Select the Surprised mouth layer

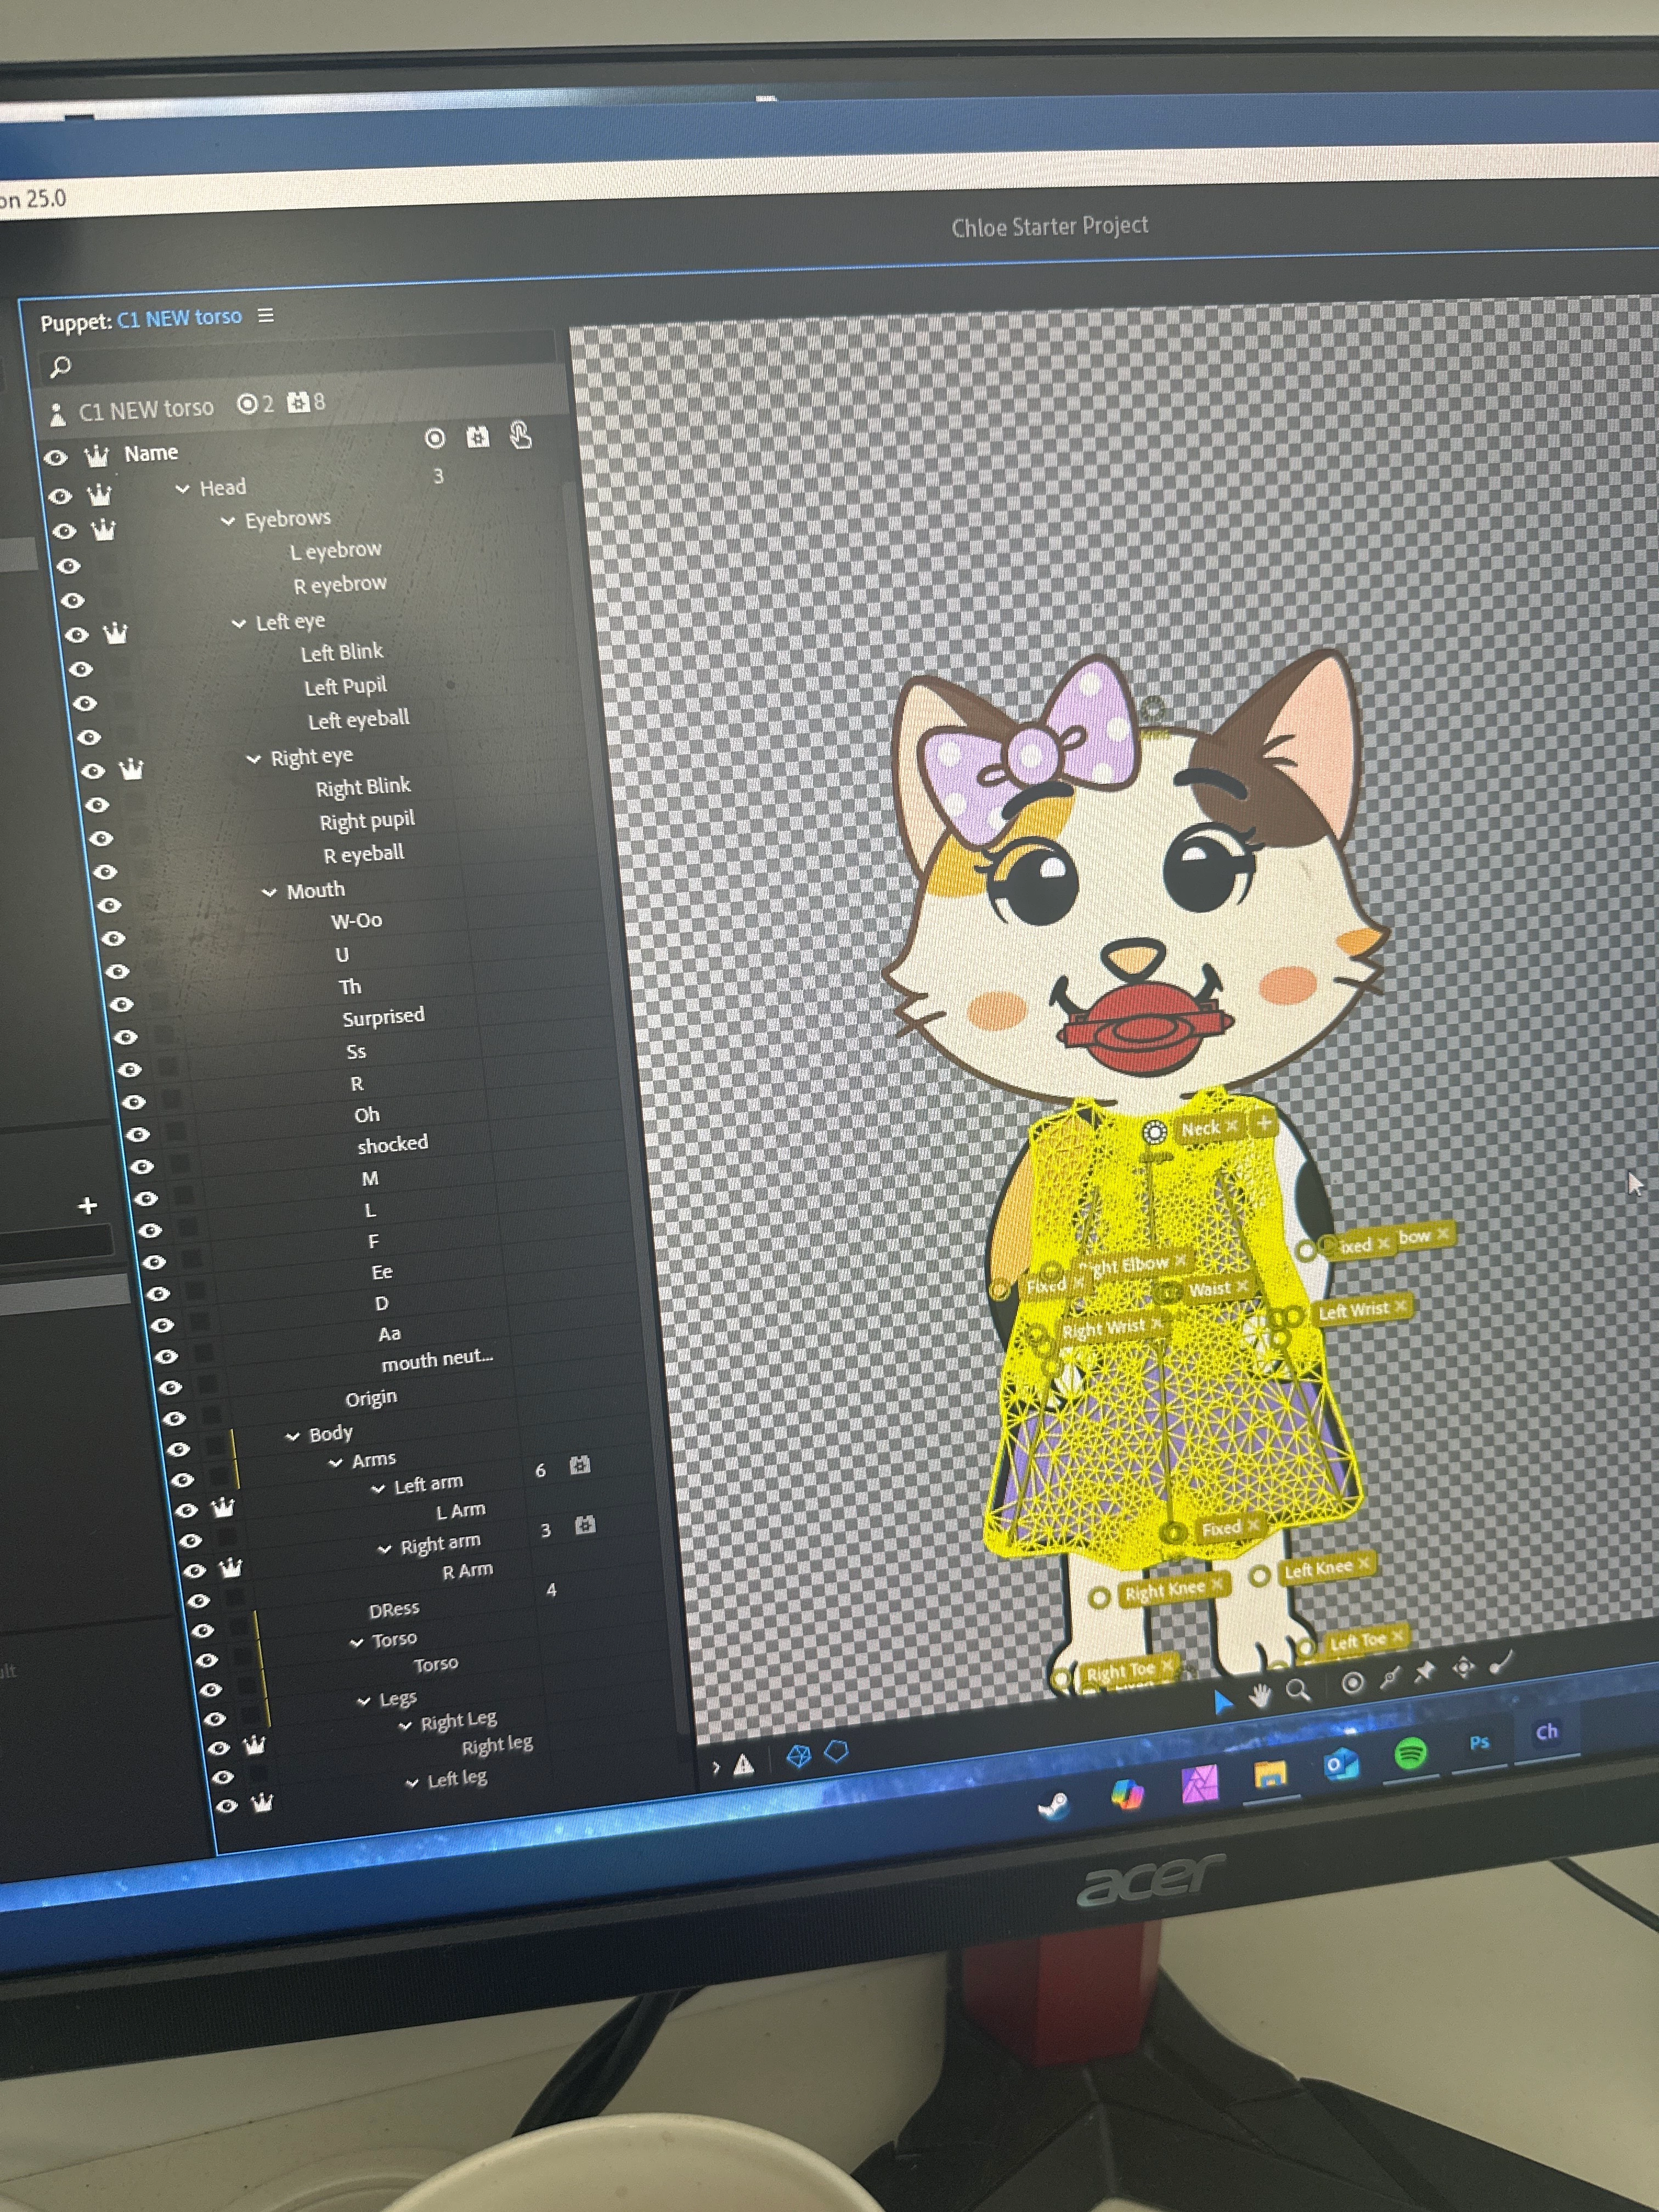coord(383,1017)
